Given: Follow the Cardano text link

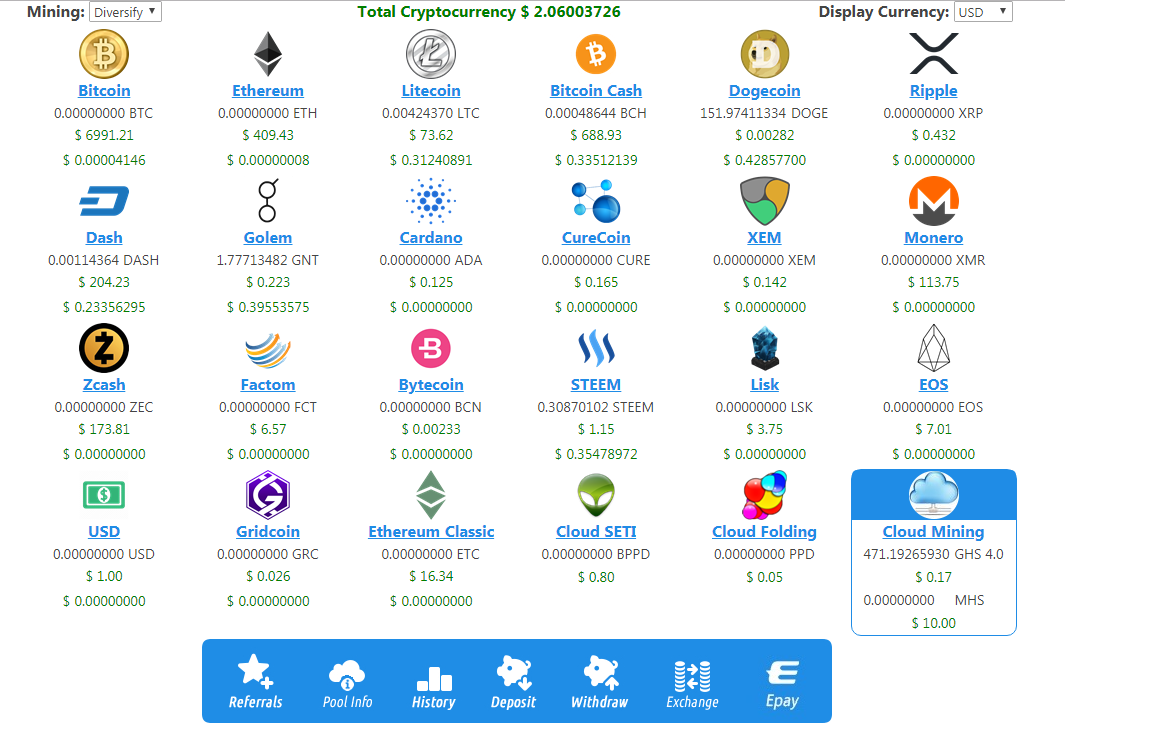Looking at the screenshot, I should click(x=431, y=237).
